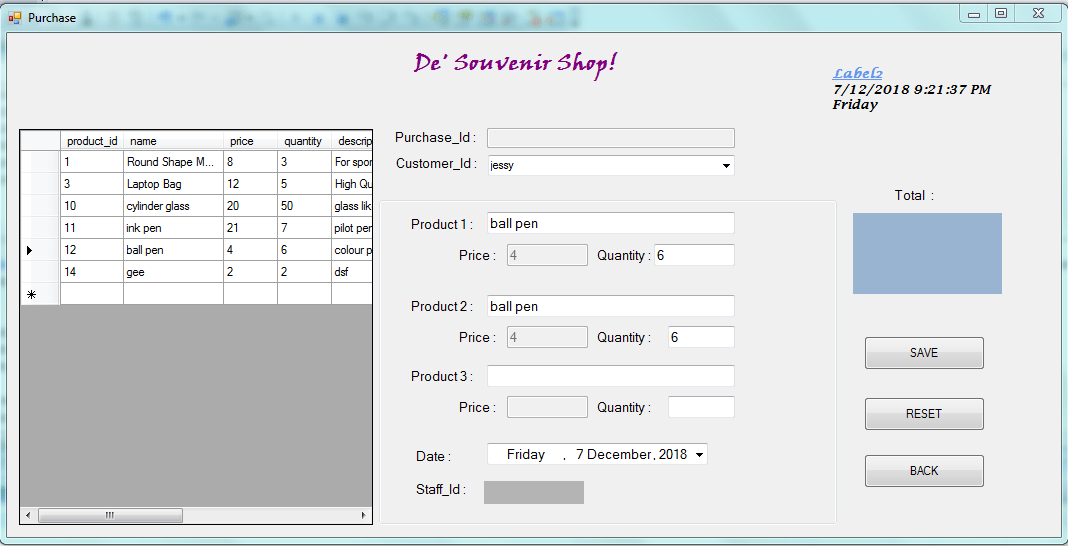This screenshot has height=546, width=1068.
Task: Open the Date picker dropdown arrow
Action: coord(700,455)
